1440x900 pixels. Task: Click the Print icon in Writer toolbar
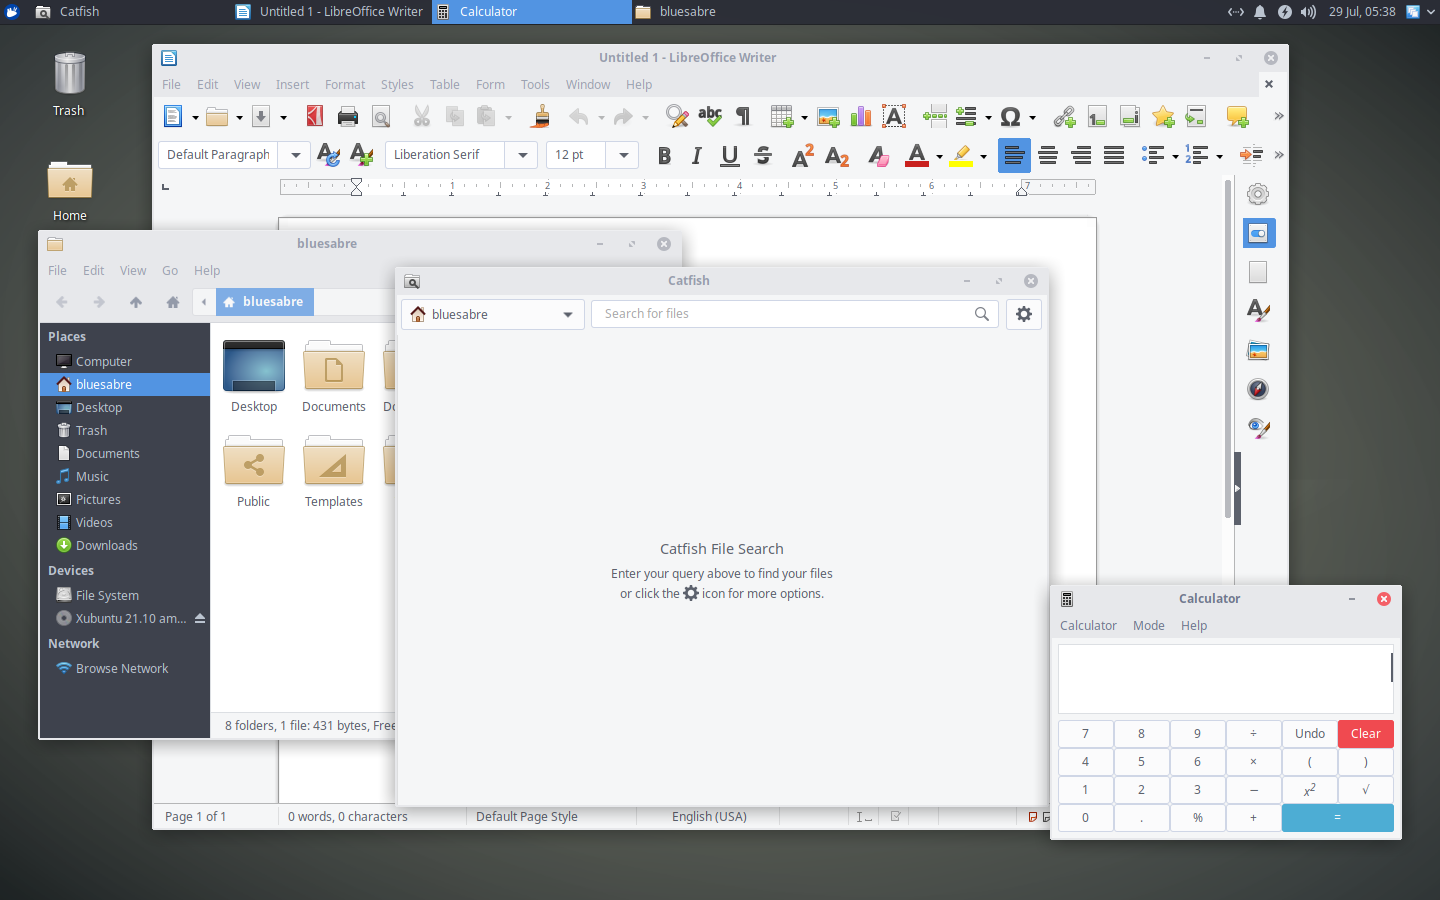point(347,117)
